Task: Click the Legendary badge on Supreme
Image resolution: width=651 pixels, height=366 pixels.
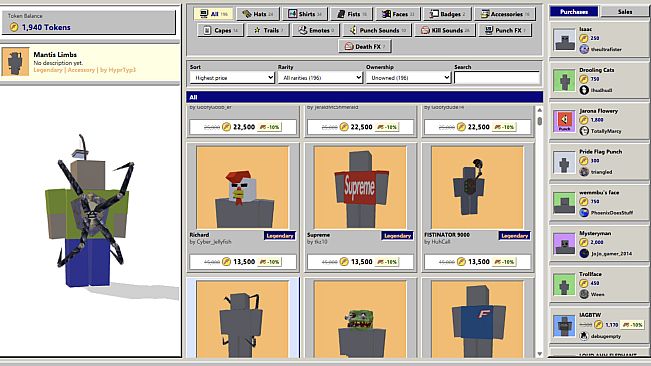Action: point(397,236)
